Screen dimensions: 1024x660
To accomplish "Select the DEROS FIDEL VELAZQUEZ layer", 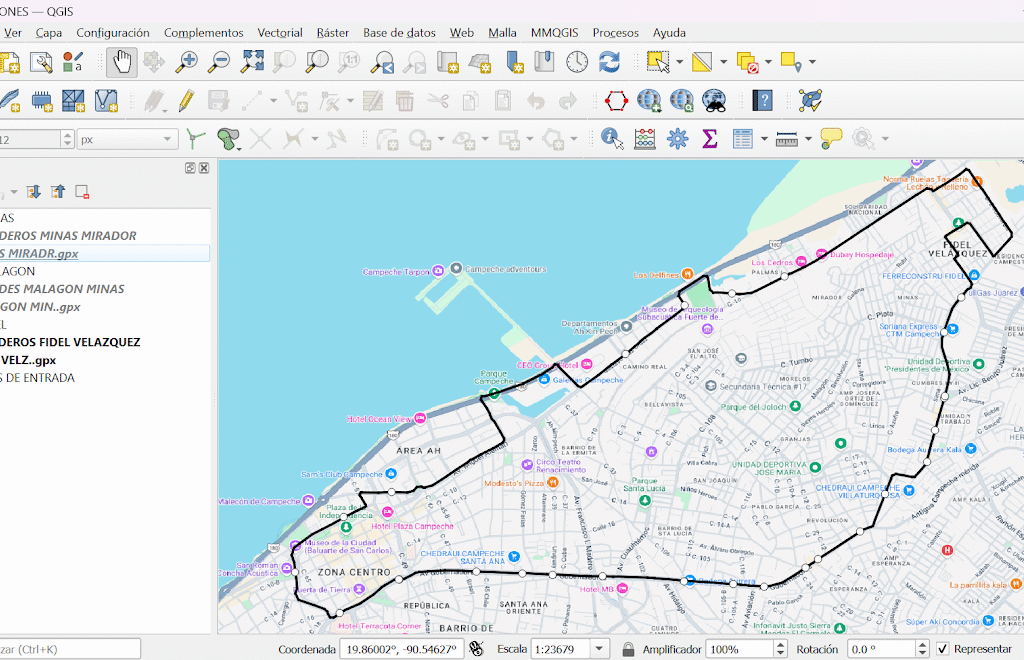I will pos(70,342).
